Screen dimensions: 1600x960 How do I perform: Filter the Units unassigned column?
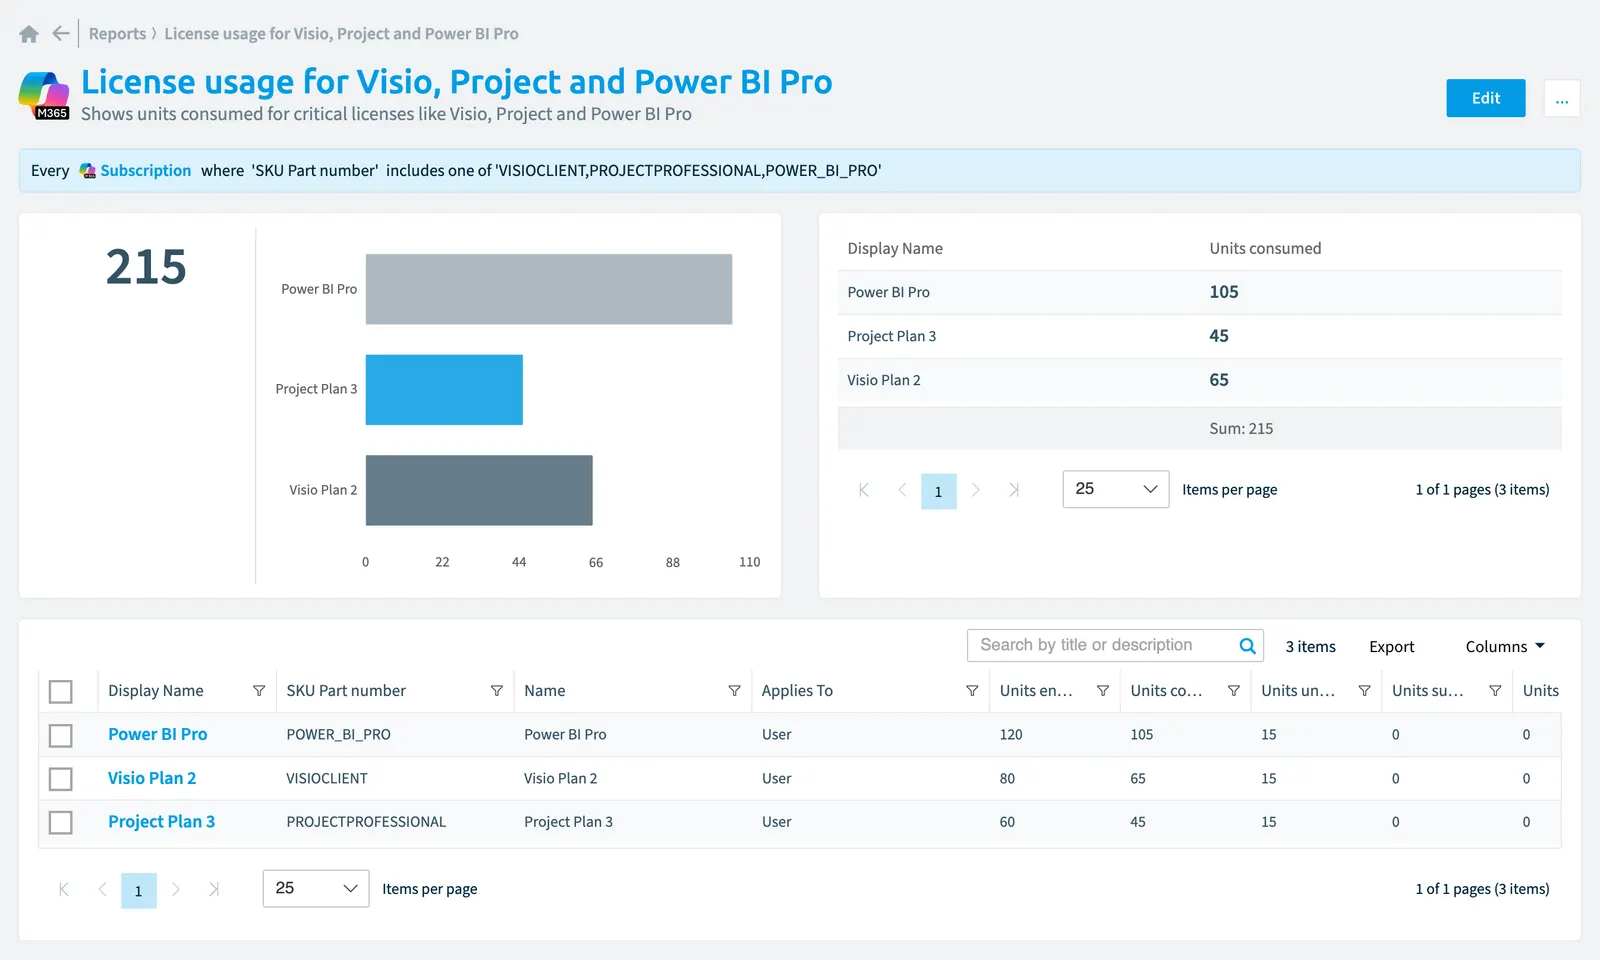point(1364,691)
